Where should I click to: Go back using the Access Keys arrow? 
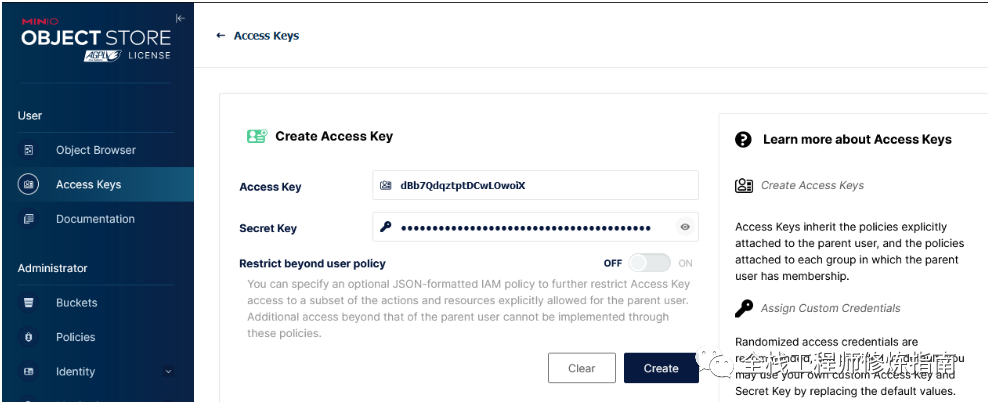220,35
